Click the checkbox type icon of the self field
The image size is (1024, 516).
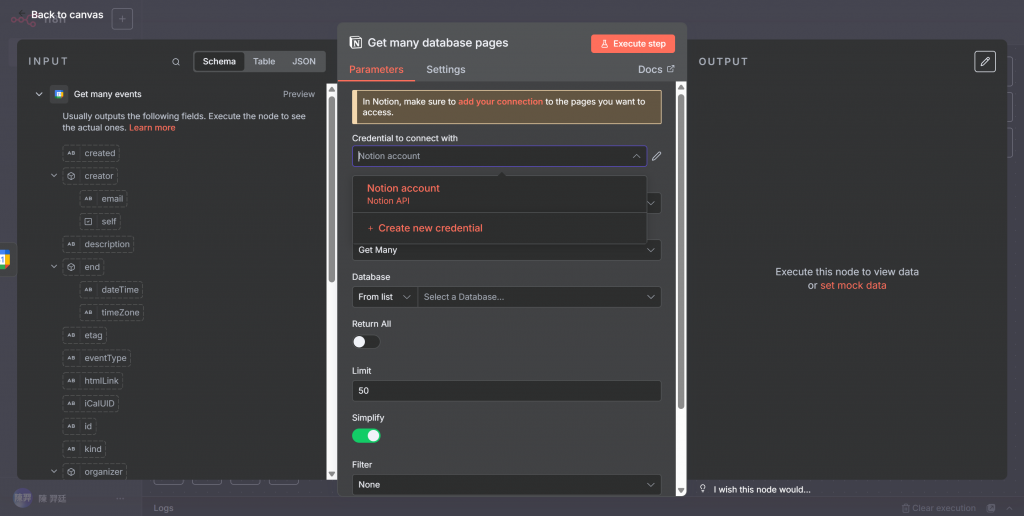point(88,221)
